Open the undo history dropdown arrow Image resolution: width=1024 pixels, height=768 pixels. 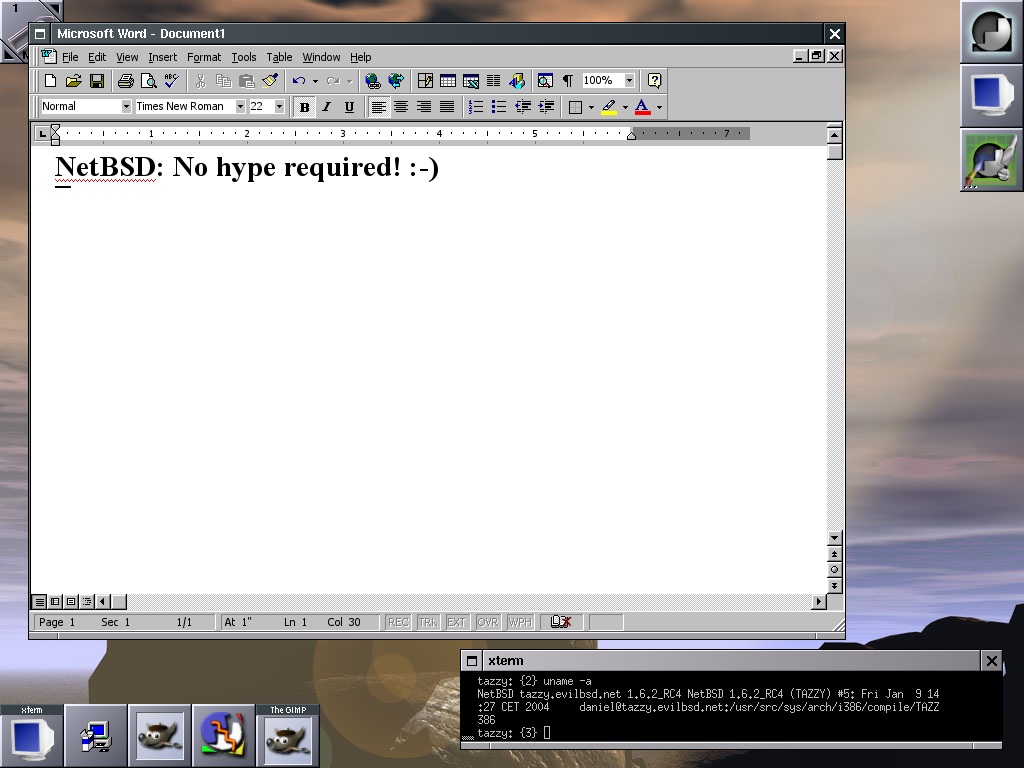315,81
